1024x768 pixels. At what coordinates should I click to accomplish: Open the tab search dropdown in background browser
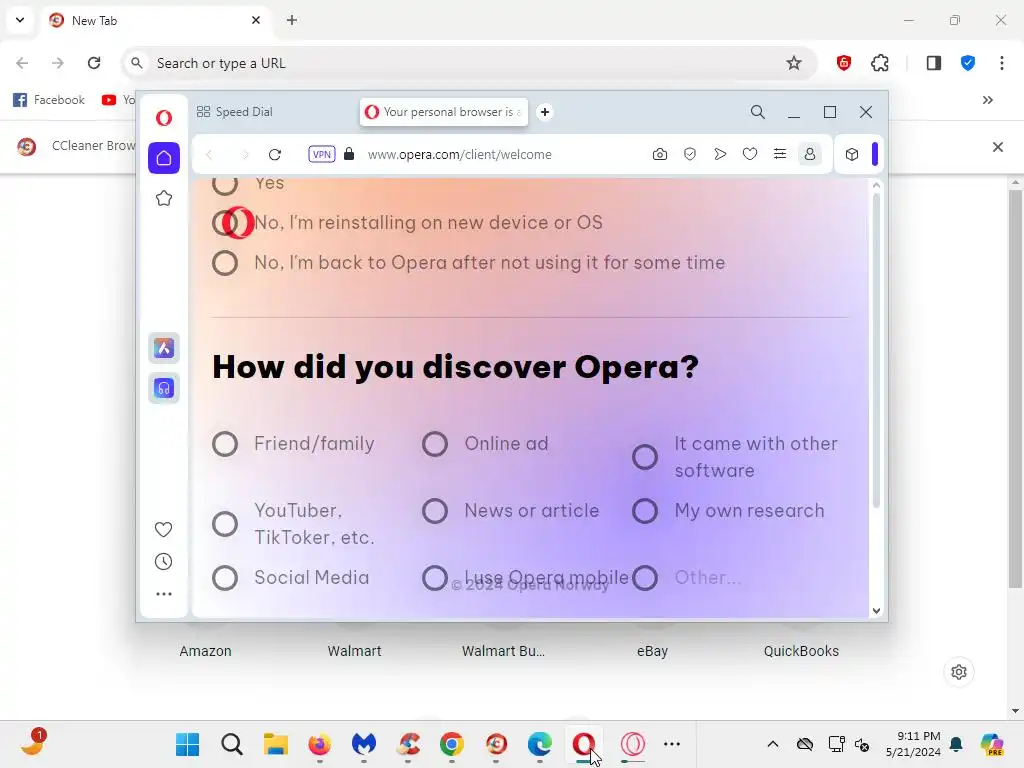point(20,20)
